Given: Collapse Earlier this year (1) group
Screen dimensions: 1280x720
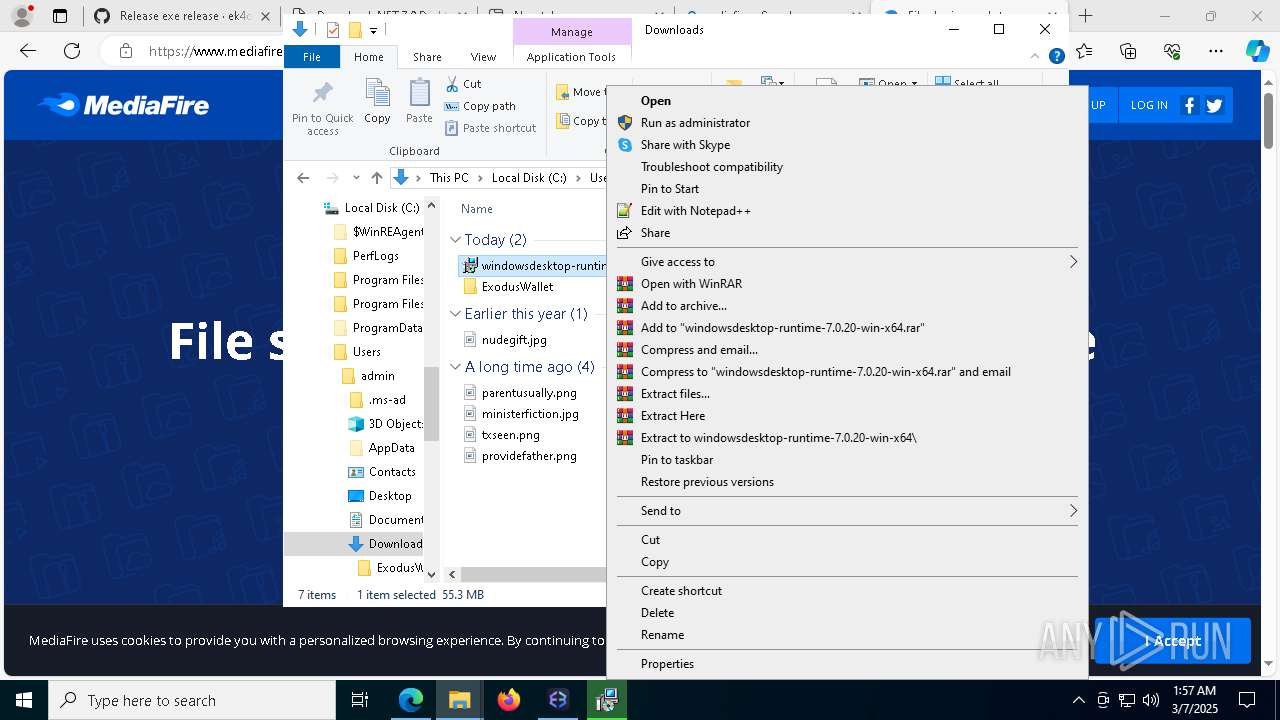Looking at the screenshot, I should [455, 314].
